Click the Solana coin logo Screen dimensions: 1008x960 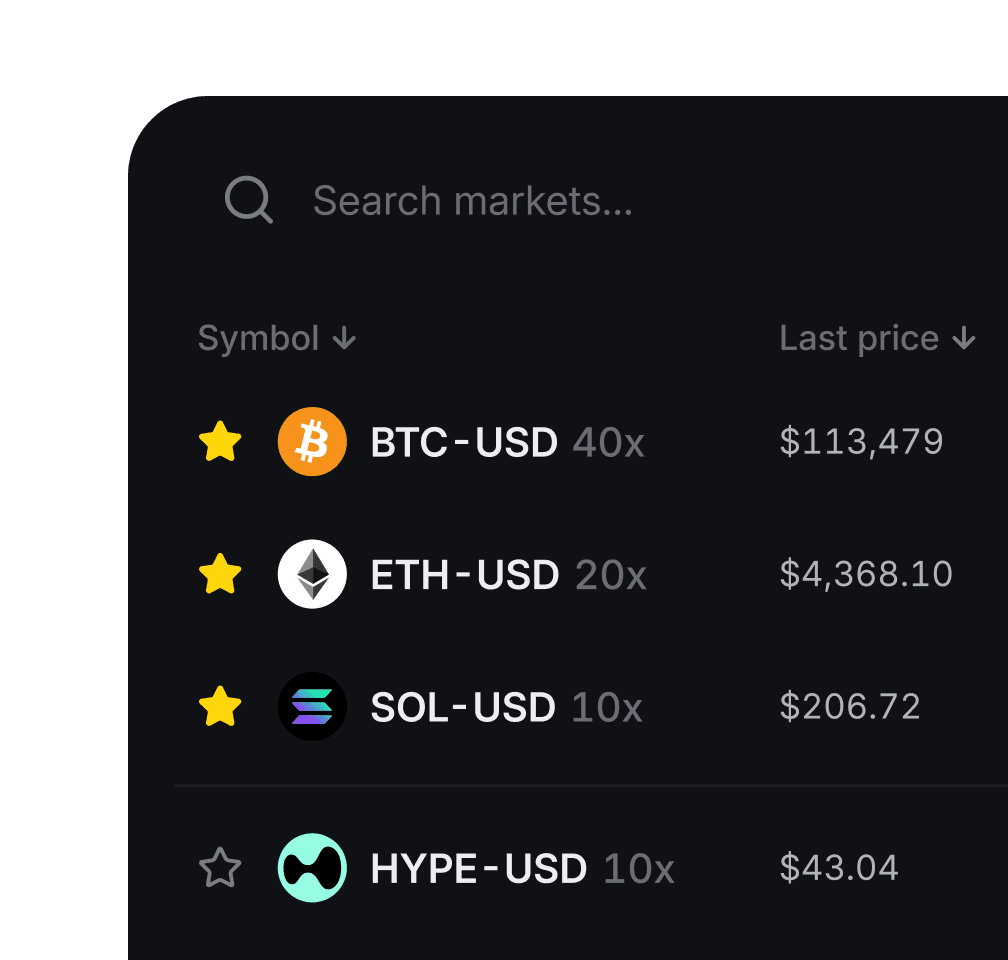tap(311, 707)
